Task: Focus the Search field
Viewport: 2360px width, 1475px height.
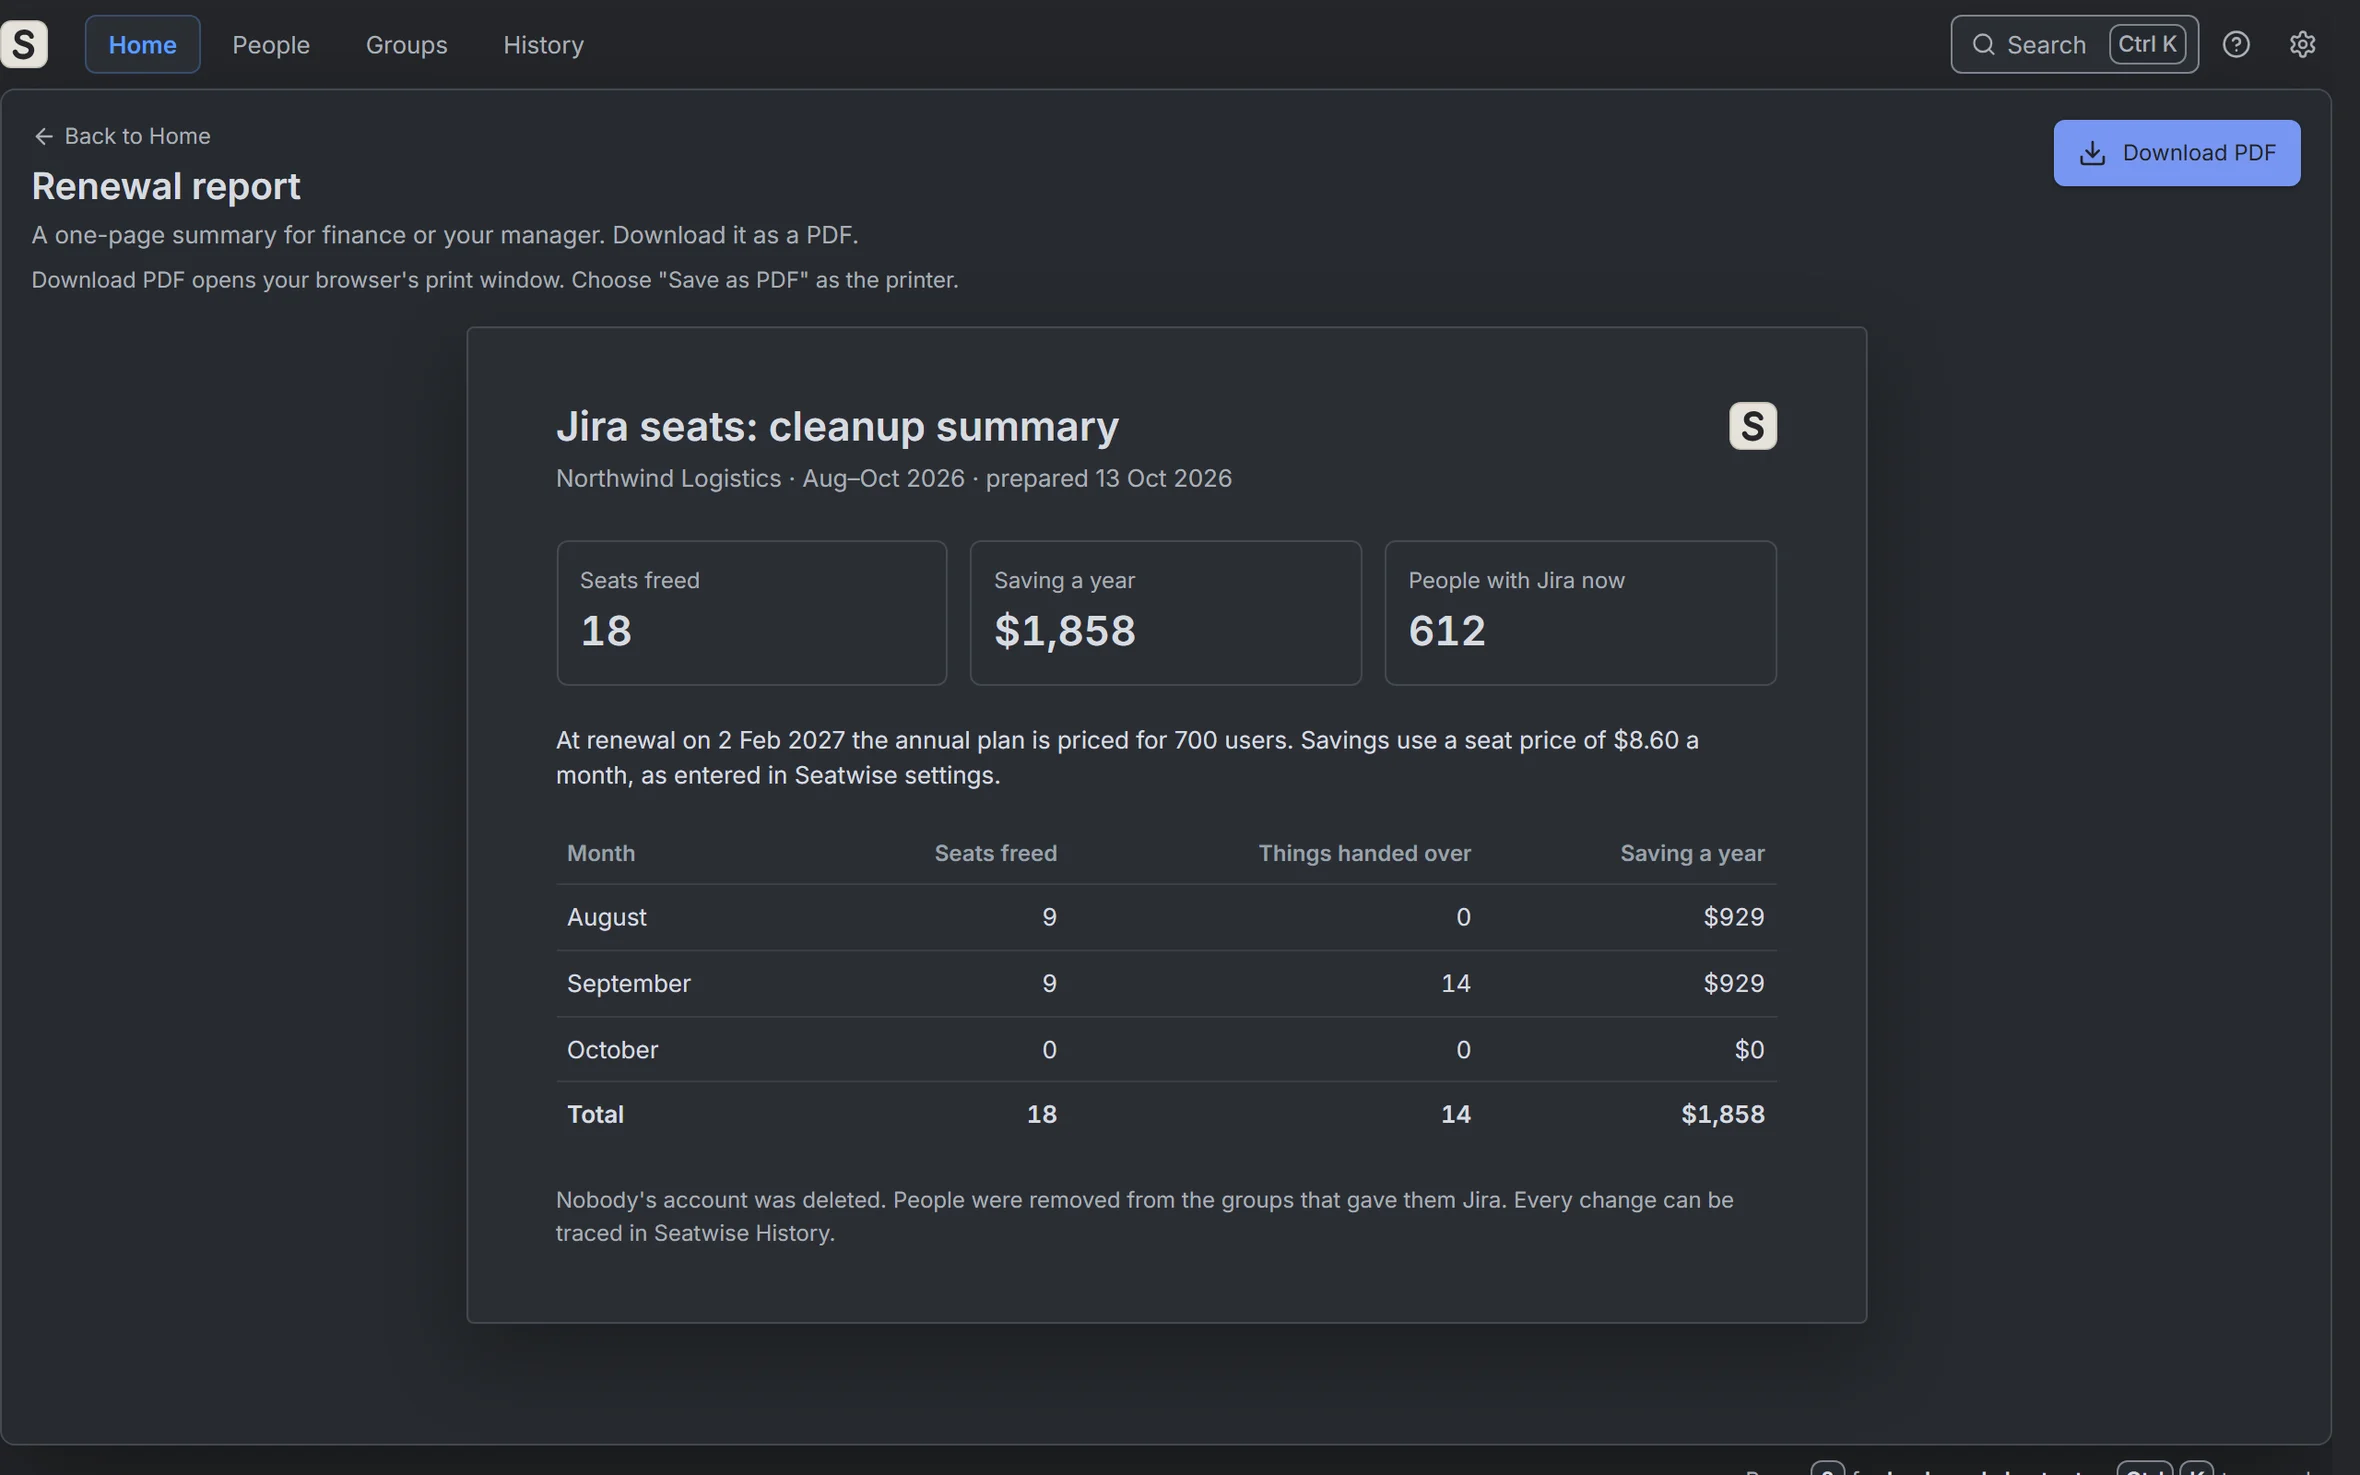Action: 2073,44
